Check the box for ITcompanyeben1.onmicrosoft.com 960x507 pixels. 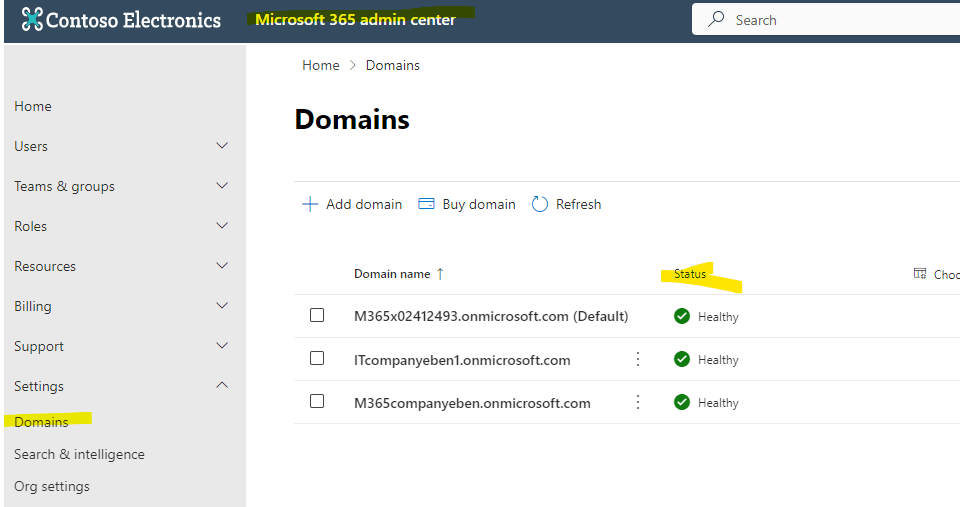pyautogui.click(x=317, y=358)
